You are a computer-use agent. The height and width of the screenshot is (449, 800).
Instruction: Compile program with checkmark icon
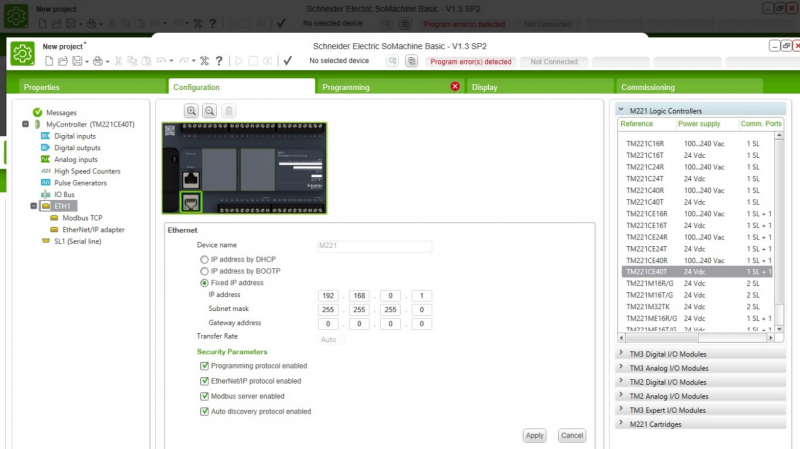pos(288,61)
